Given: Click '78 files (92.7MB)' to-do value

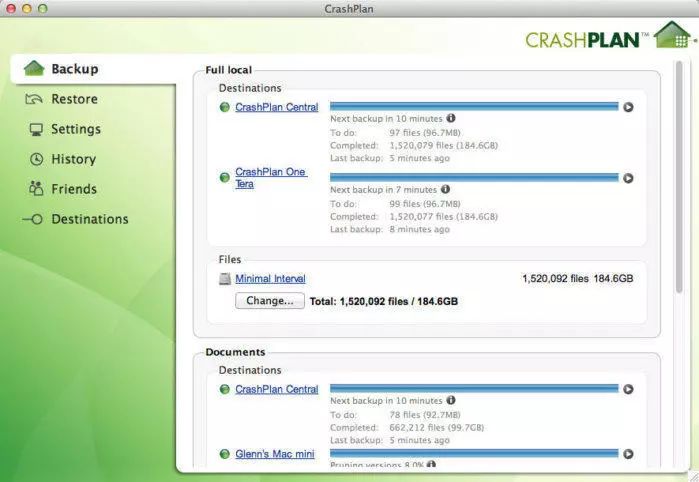Looking at the screenshot, I should tap(425, 415).
